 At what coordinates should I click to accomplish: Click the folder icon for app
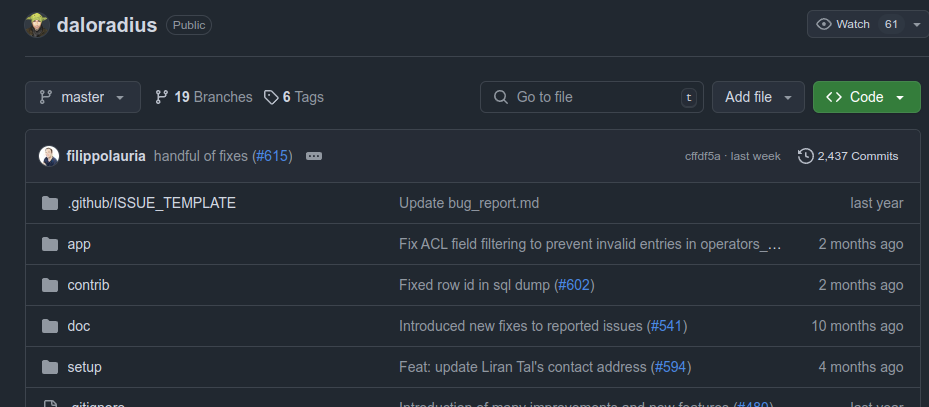50,244
